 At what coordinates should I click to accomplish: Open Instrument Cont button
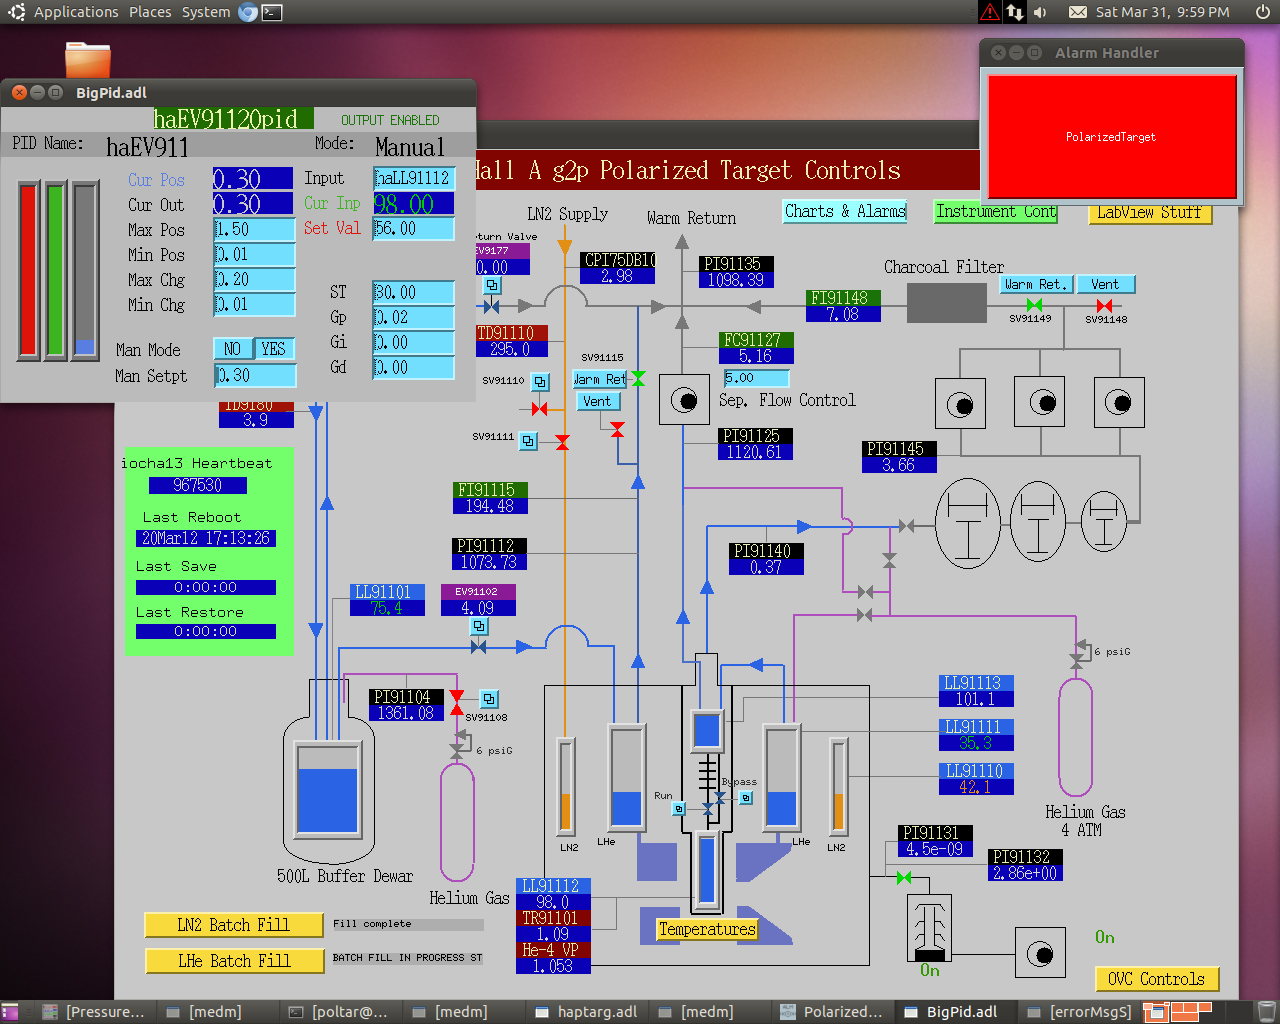pos(996,211)
